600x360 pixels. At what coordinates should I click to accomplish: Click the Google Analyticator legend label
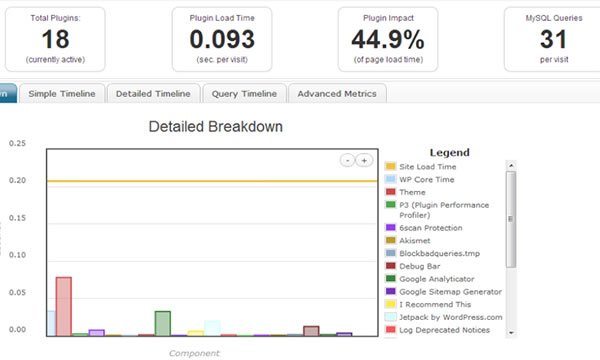(x=437, y=279)
